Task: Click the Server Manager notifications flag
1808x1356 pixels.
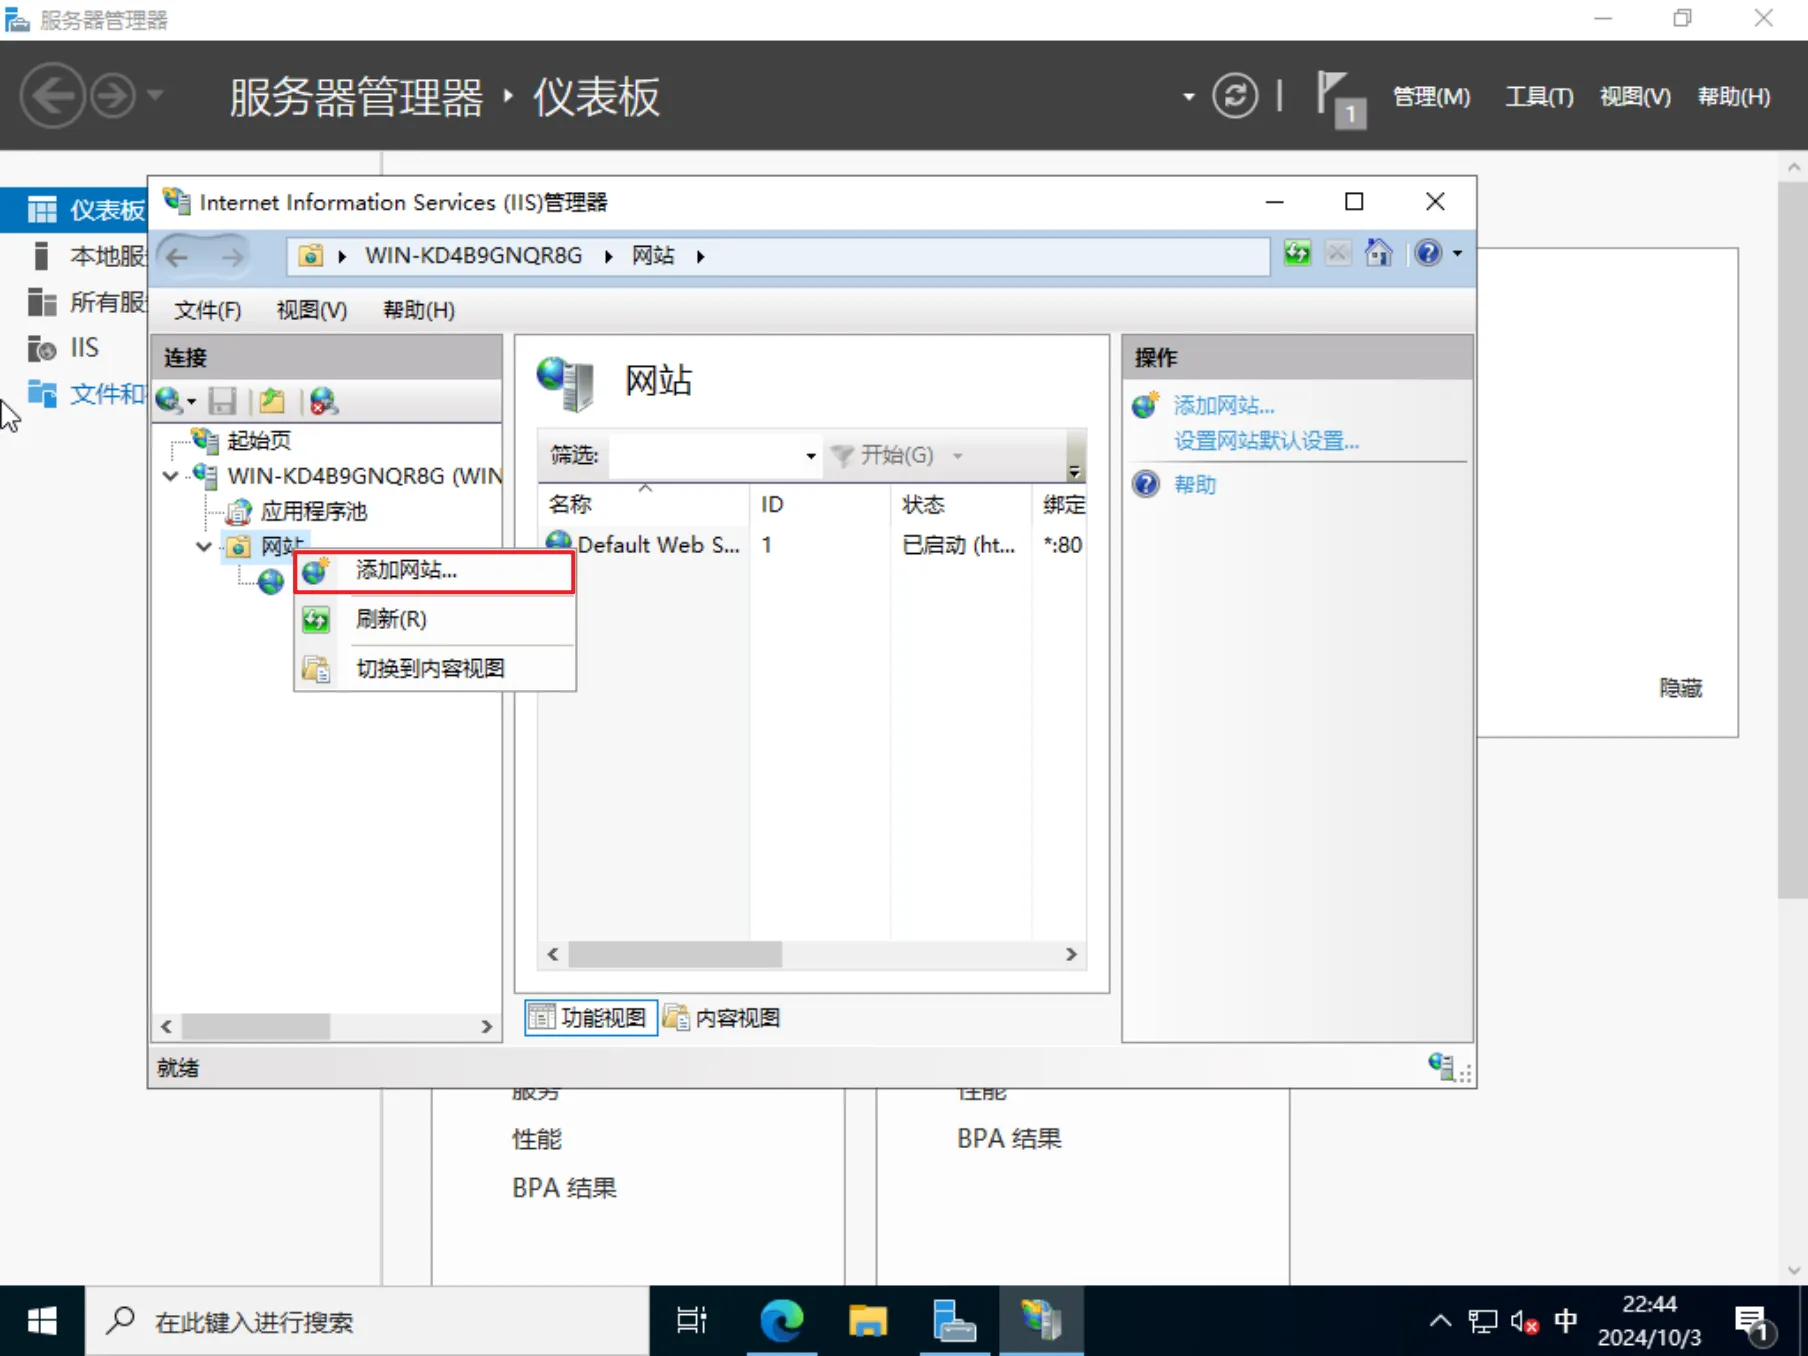Action: pyautogui.click(x=1340, y=98)
